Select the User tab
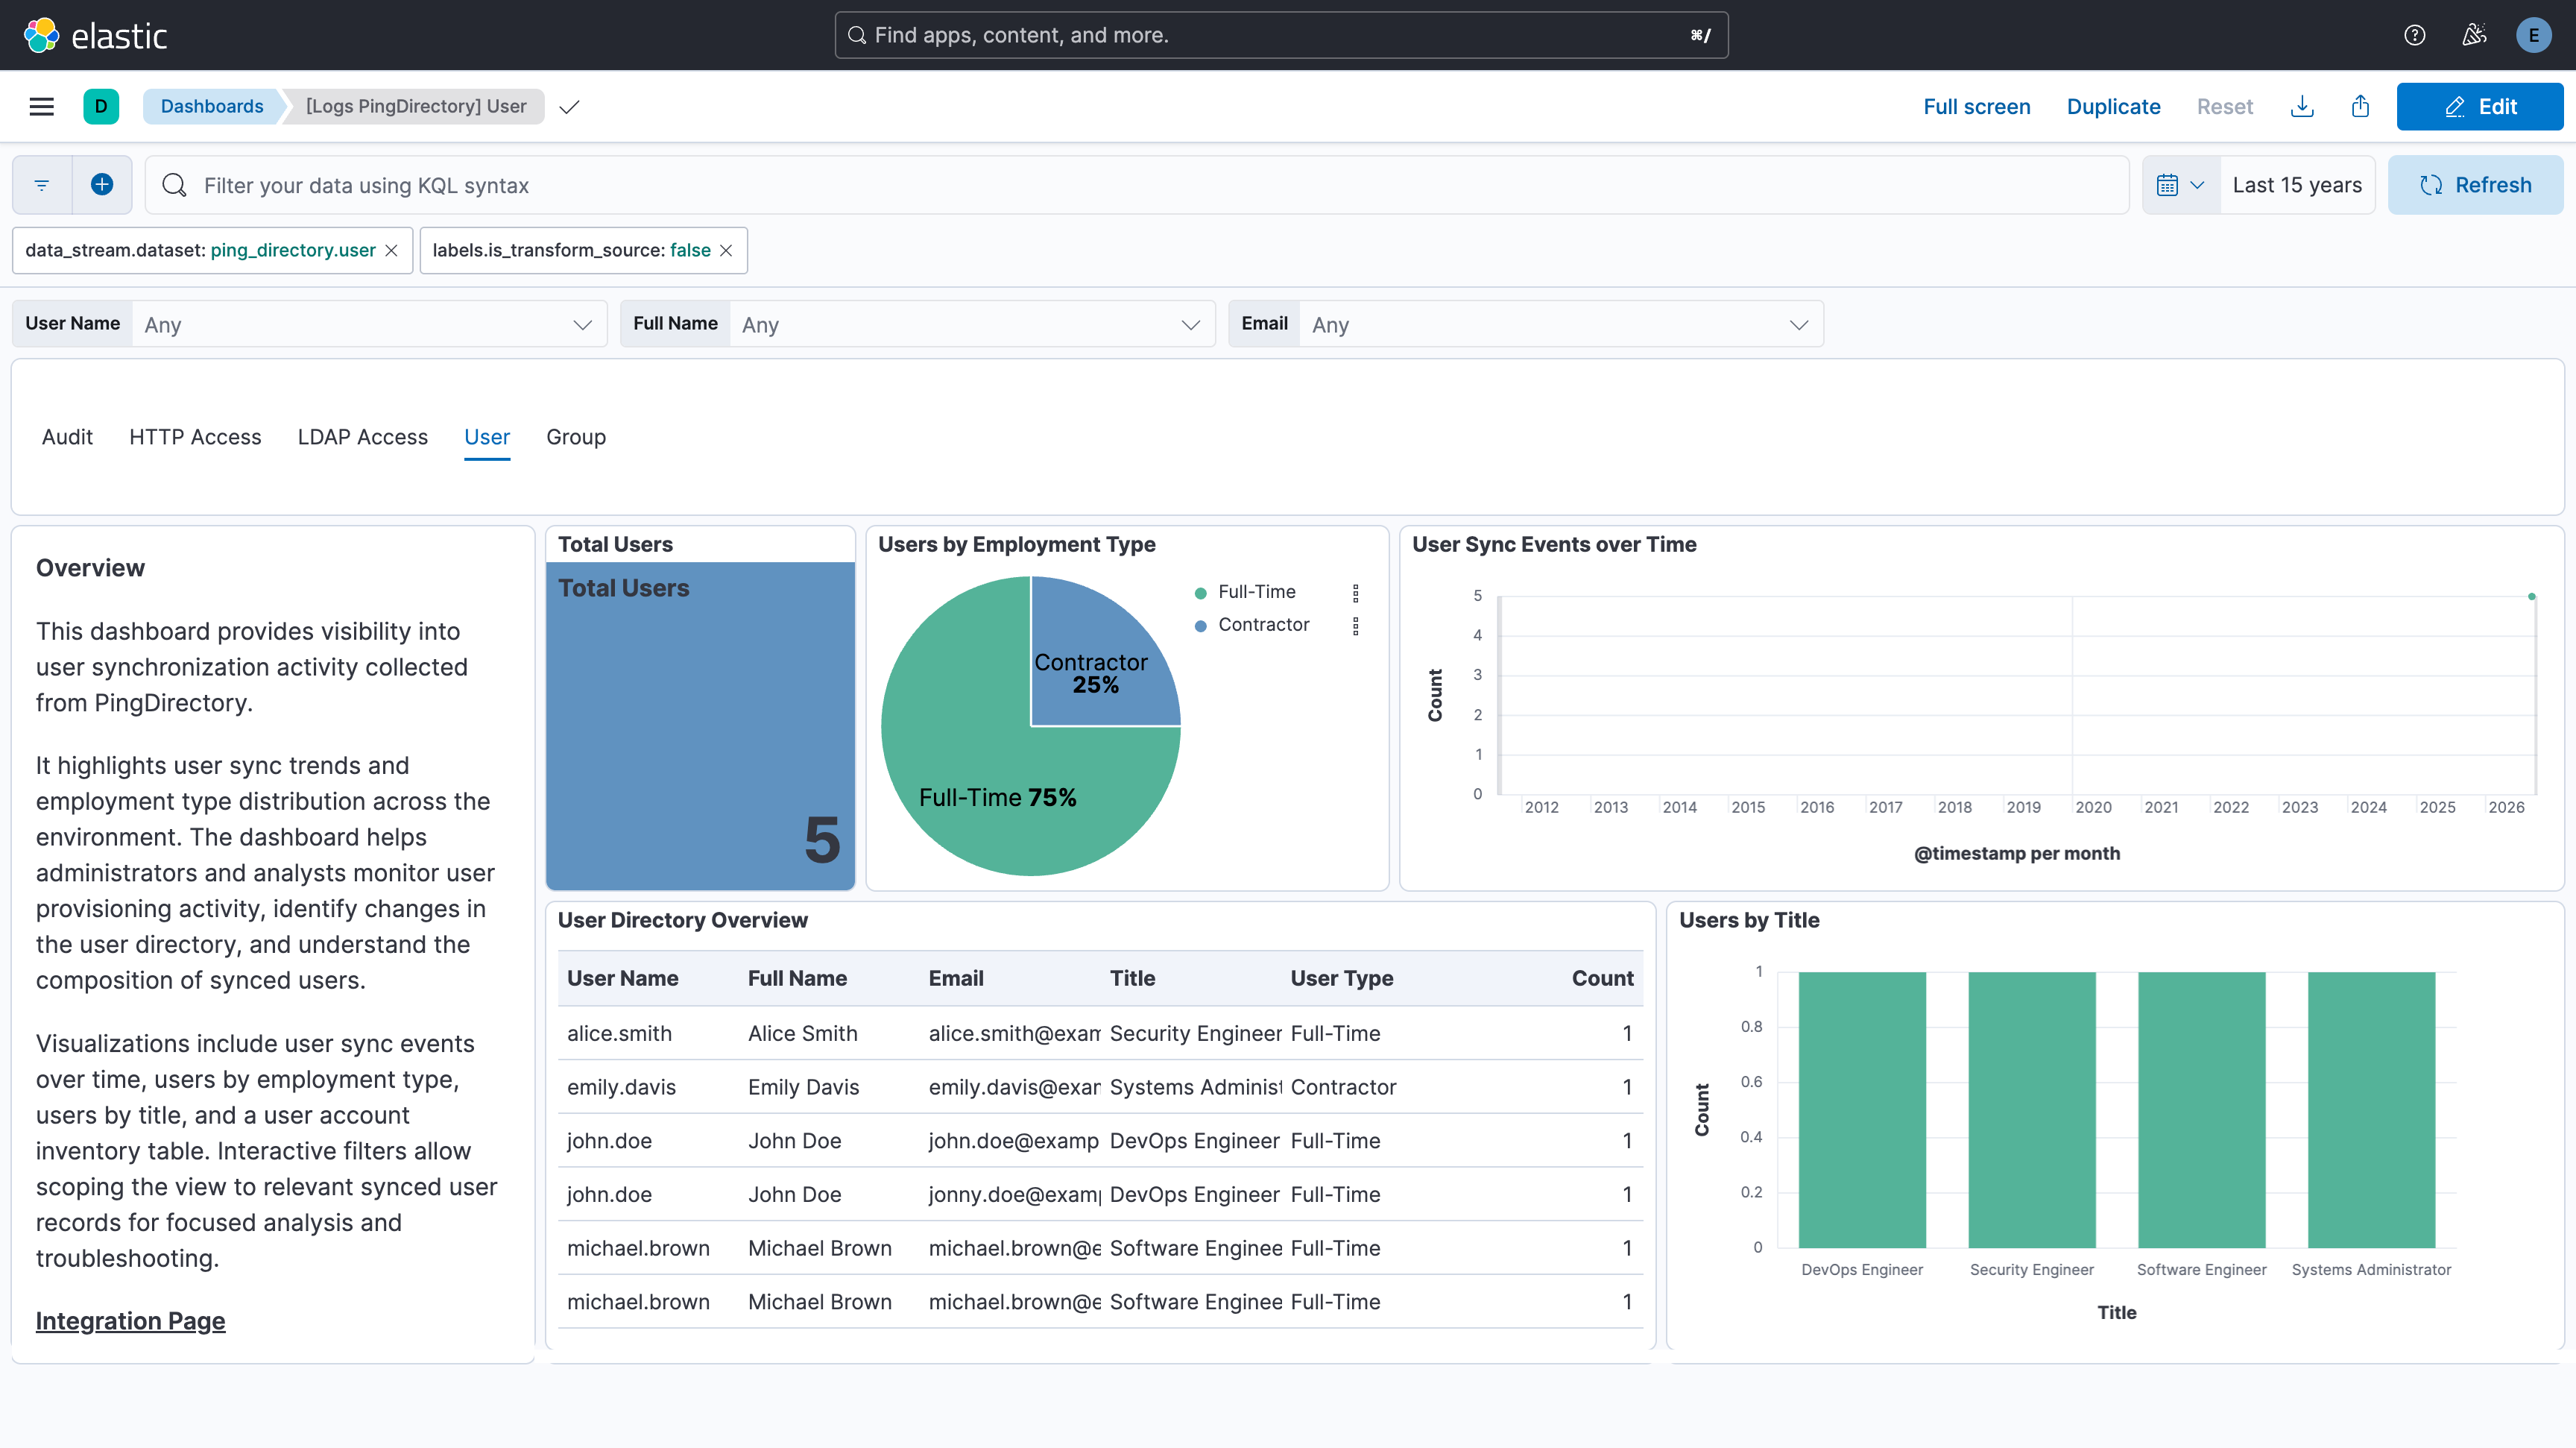2576x1448 pixels. tap(487, 437)
